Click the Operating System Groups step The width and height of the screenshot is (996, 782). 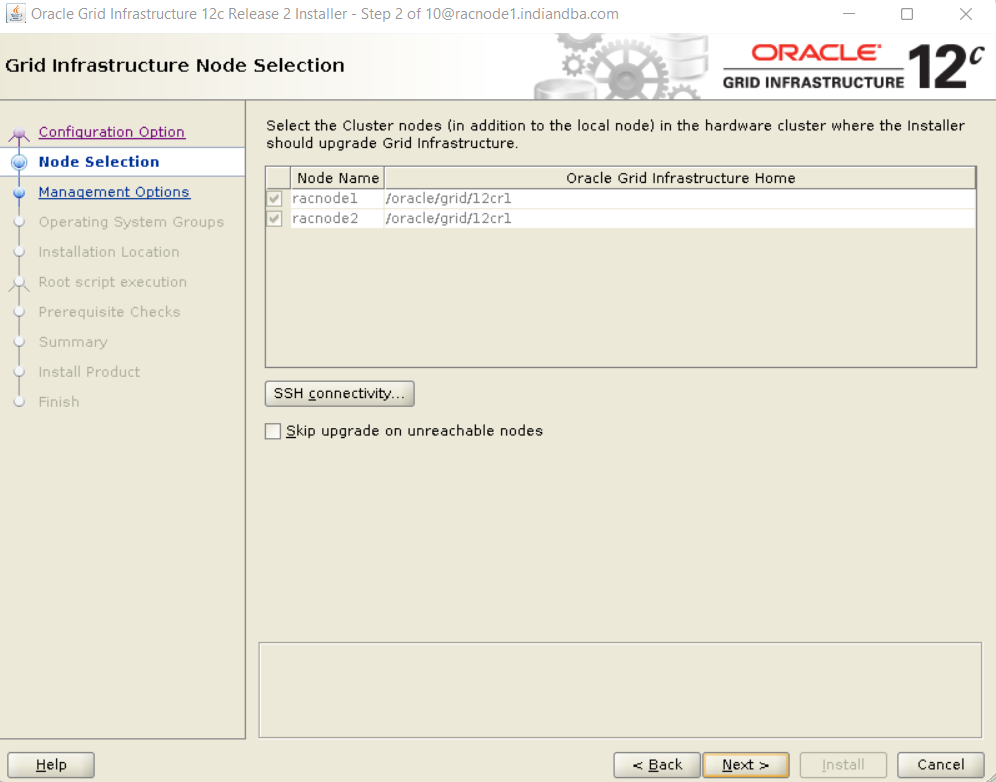click(x=131, y=222)
